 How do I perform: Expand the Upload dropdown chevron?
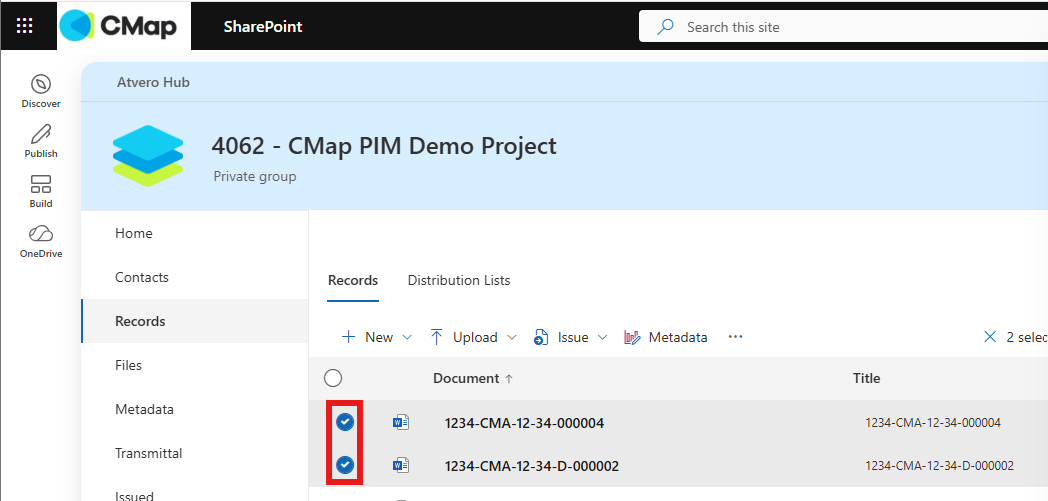[512, 337]
